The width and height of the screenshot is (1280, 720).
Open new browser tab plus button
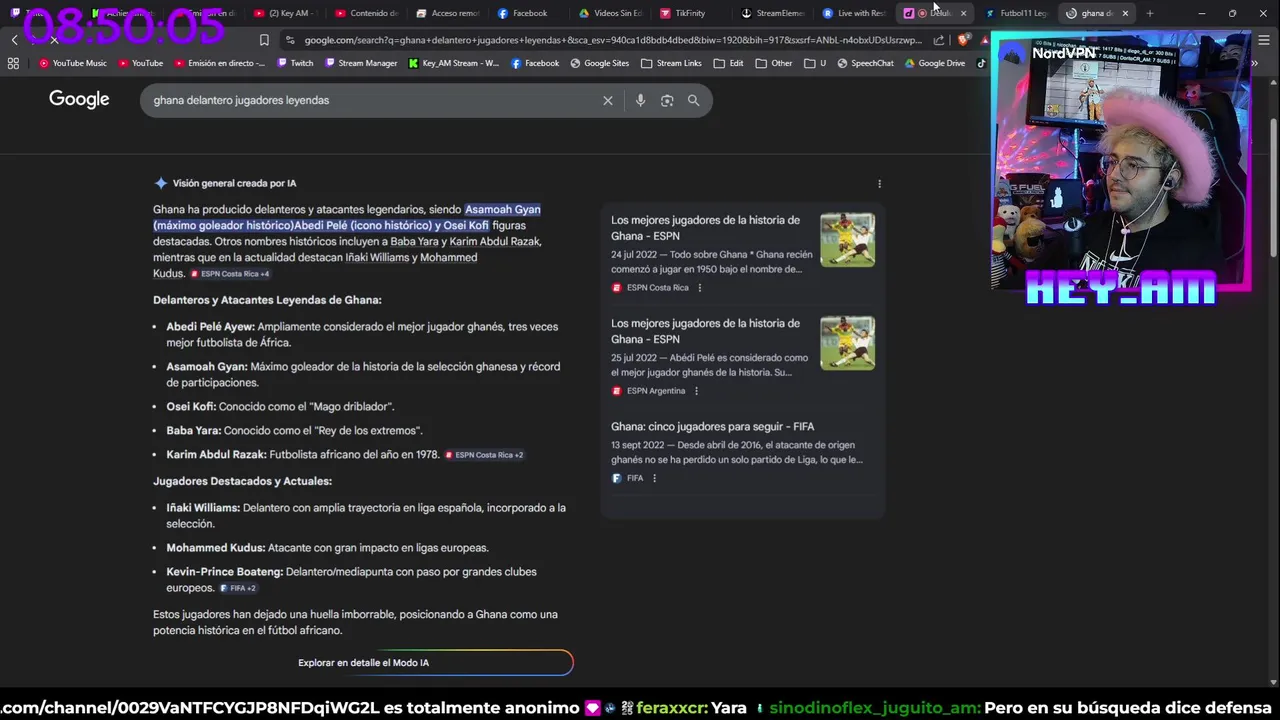[x=1150, y=13]
